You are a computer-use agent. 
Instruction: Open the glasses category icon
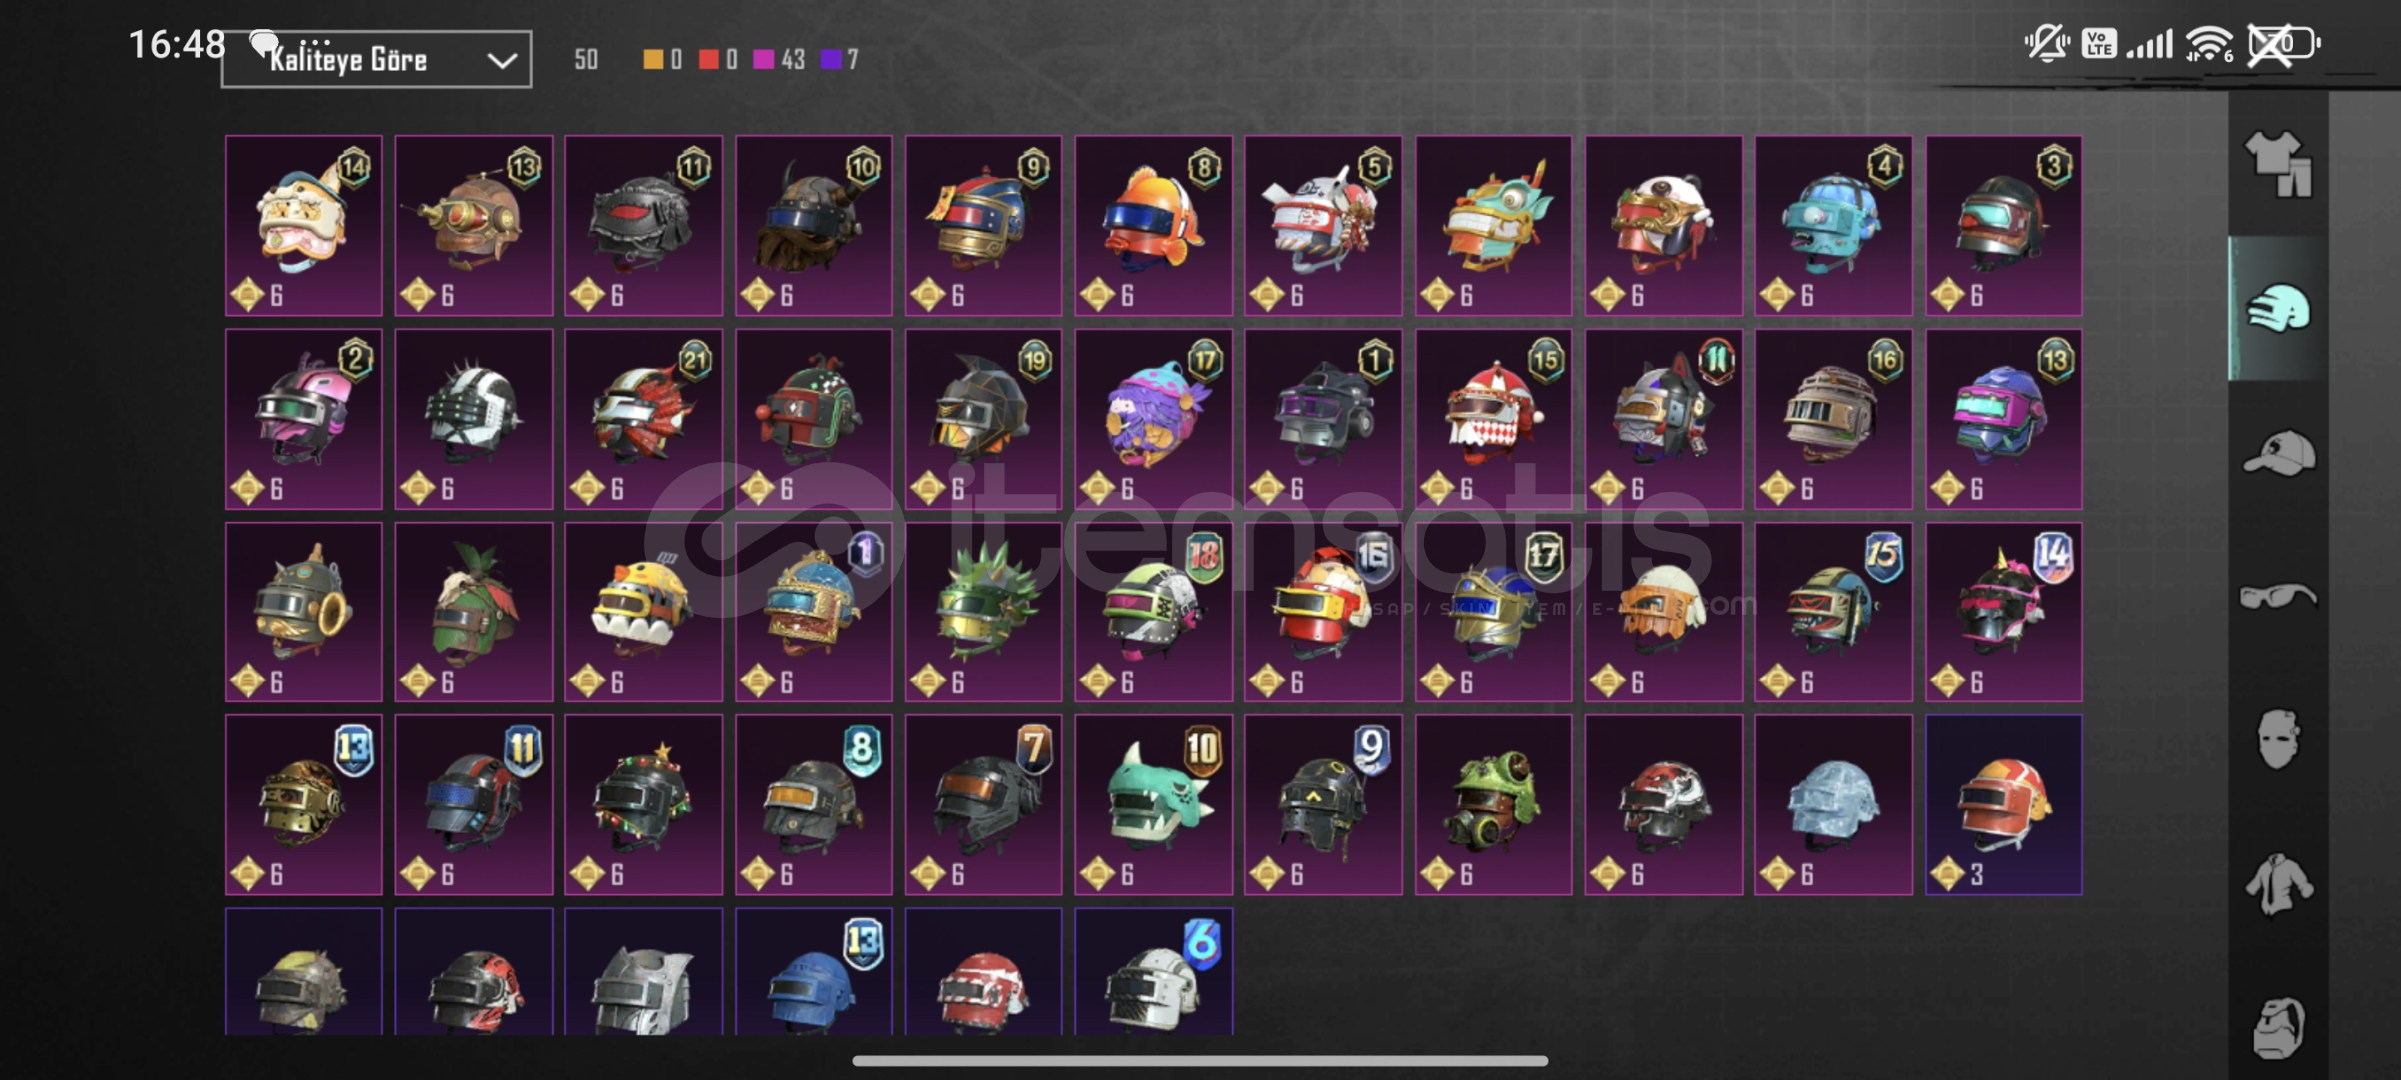point(2278,597)
